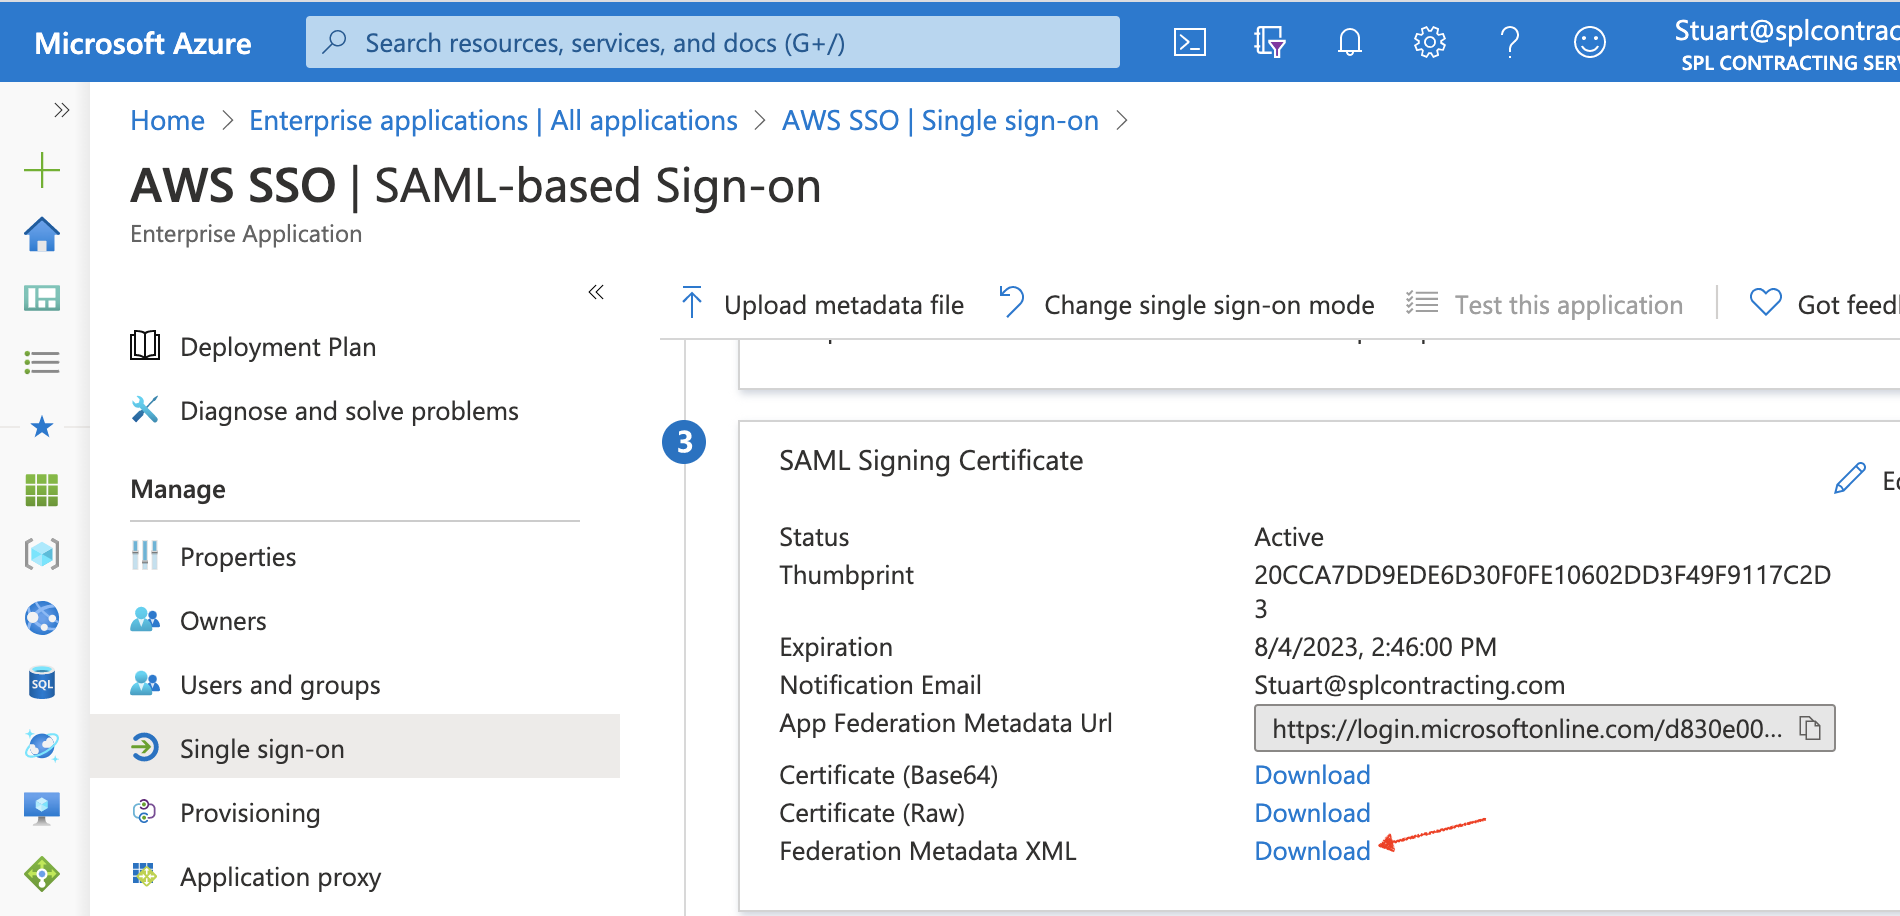Screen dimensions: 1900x916
Task: Click the App Federation Metadata Url field
Action: pos(1544,728)
